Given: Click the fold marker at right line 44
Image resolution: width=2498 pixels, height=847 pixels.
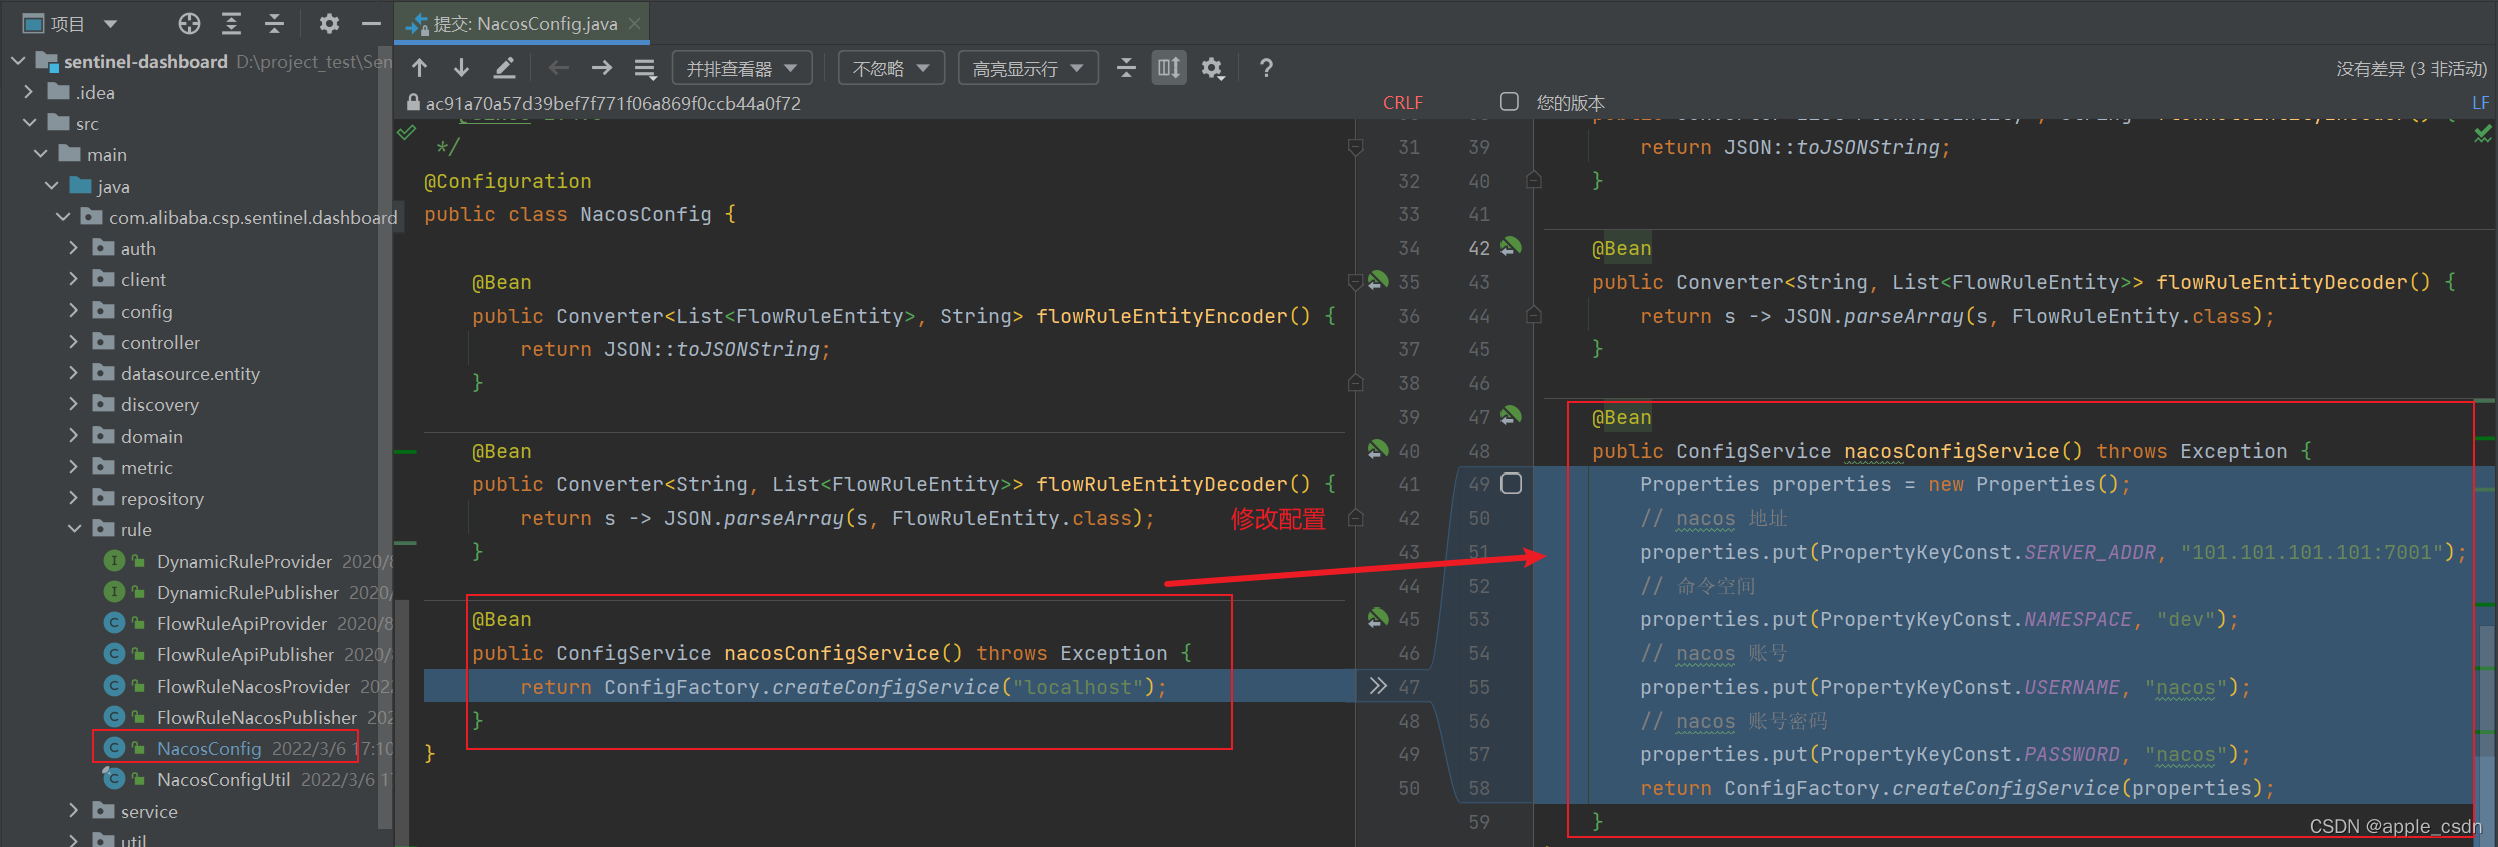Looking at the screenshot, I should (x=1533, y=315).
